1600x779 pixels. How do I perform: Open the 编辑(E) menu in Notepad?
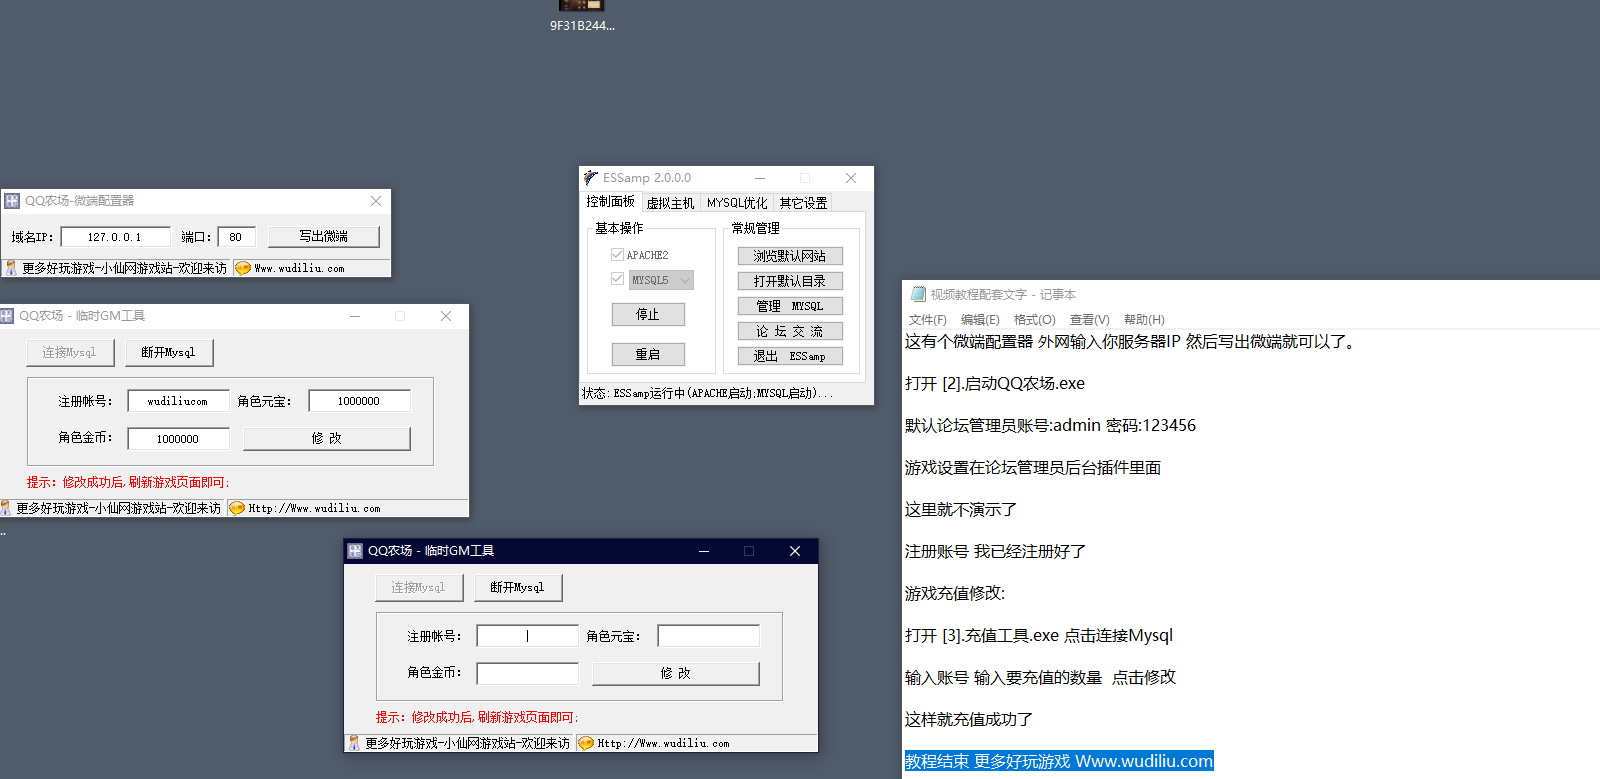coord(980,320)
